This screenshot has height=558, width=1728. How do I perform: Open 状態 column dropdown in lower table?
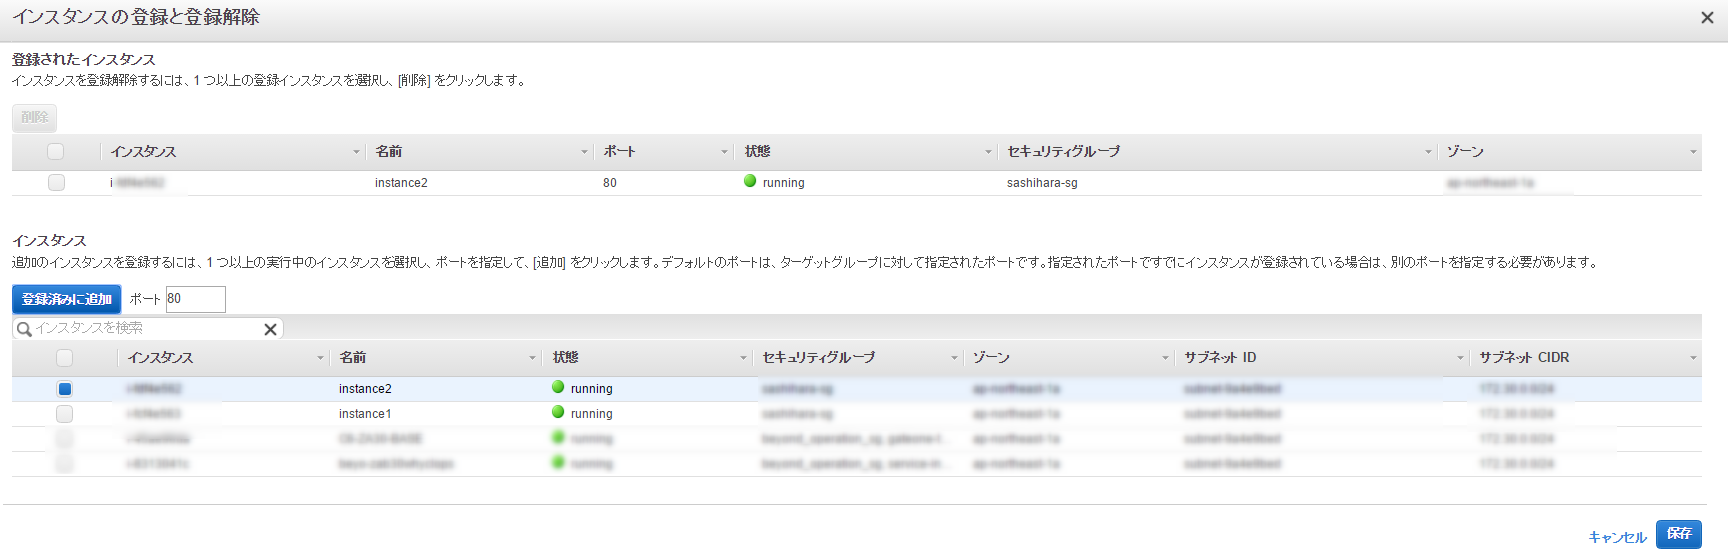coord(743,358)
